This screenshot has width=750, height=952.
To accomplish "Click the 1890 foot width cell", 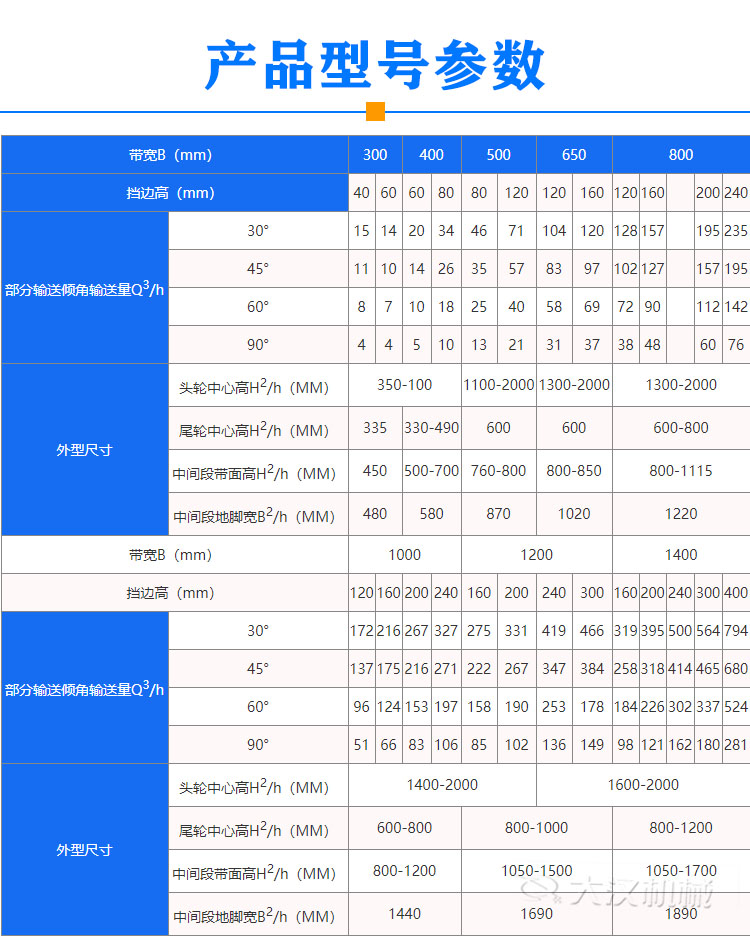I will [680, 914].
